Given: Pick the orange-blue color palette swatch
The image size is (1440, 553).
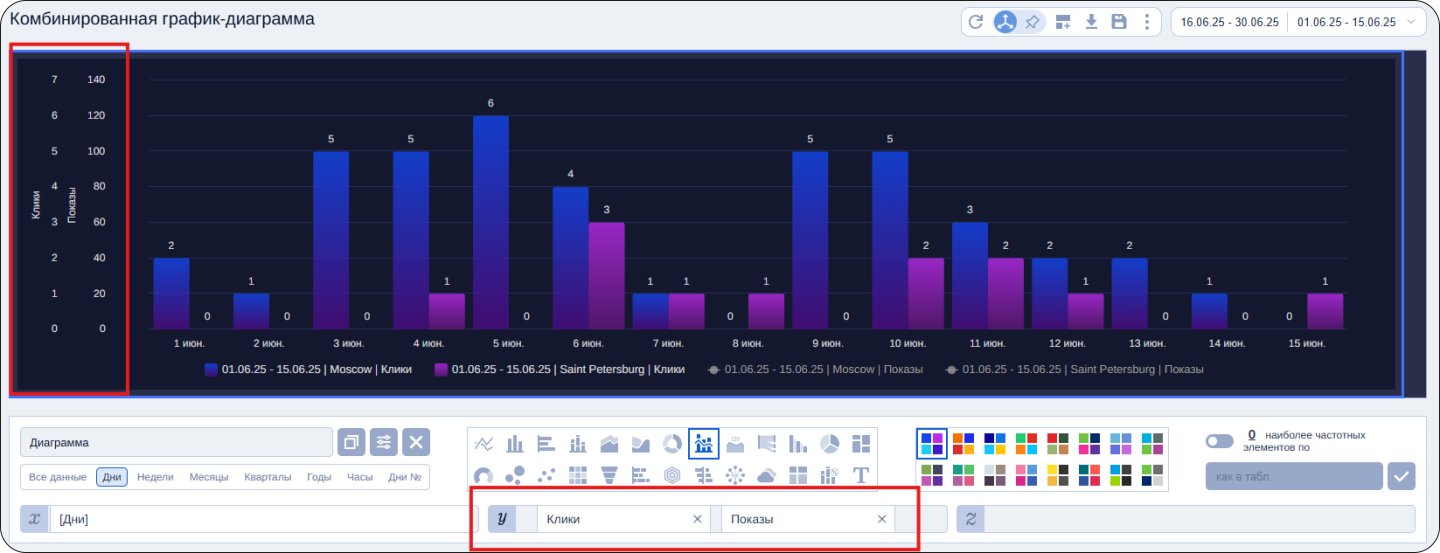Looking at the screenshot, I should pos(963,443).
